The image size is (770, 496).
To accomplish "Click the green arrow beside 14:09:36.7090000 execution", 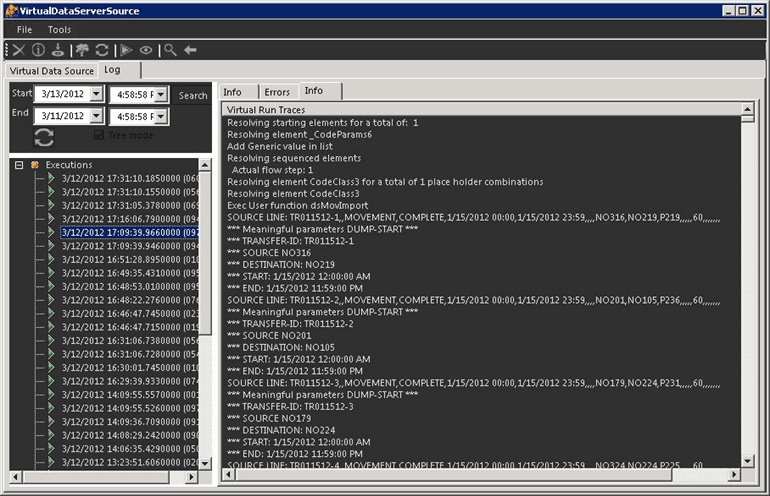I will pos(51,421).
